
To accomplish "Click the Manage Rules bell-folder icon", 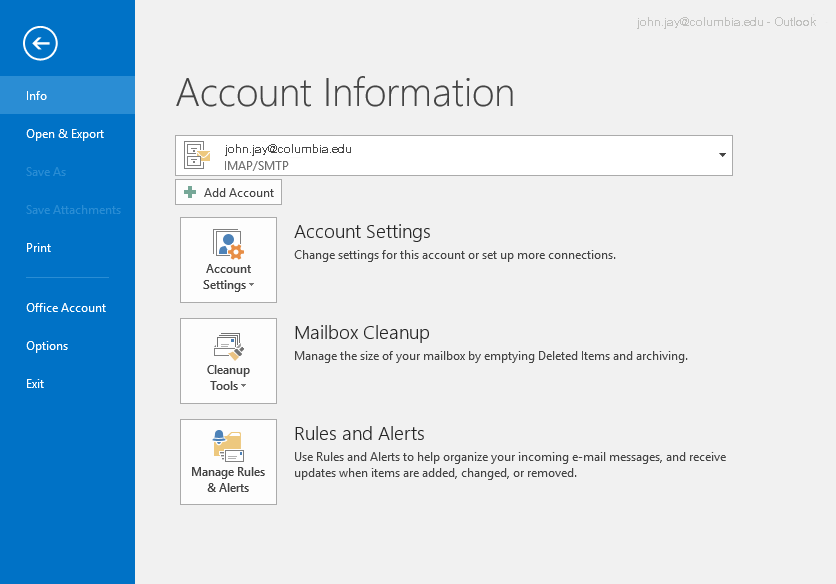I will 228,445.
